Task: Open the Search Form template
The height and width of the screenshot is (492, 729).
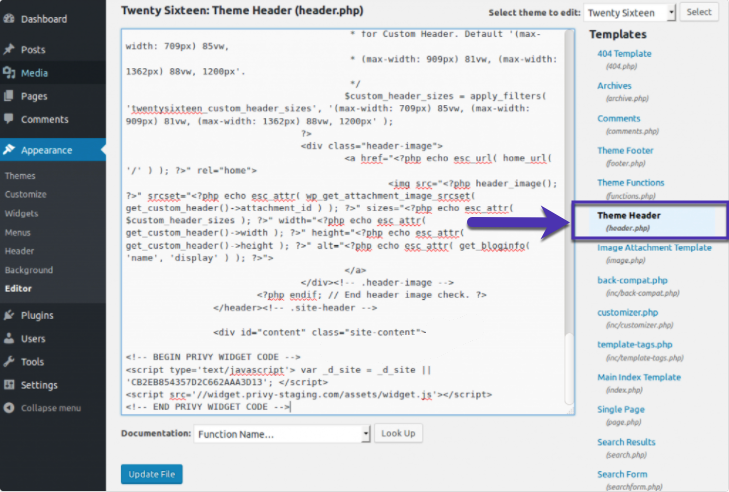Action: 622,474
